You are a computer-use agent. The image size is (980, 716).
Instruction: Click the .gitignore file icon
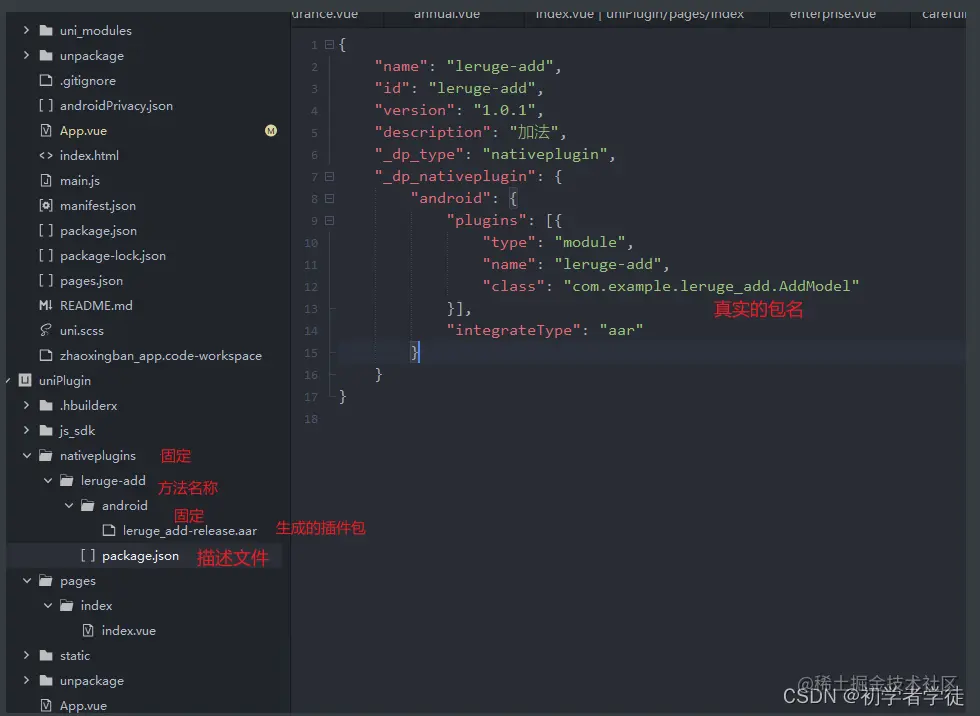(46, 80)
